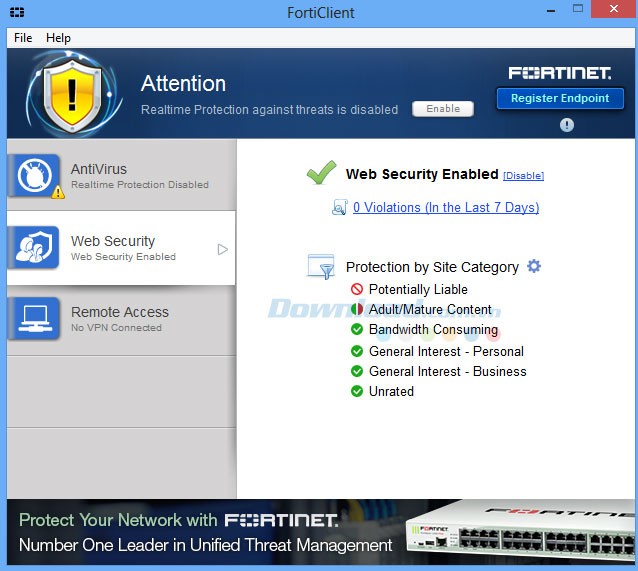Select the AntiVirus tab

coord(121,176)
